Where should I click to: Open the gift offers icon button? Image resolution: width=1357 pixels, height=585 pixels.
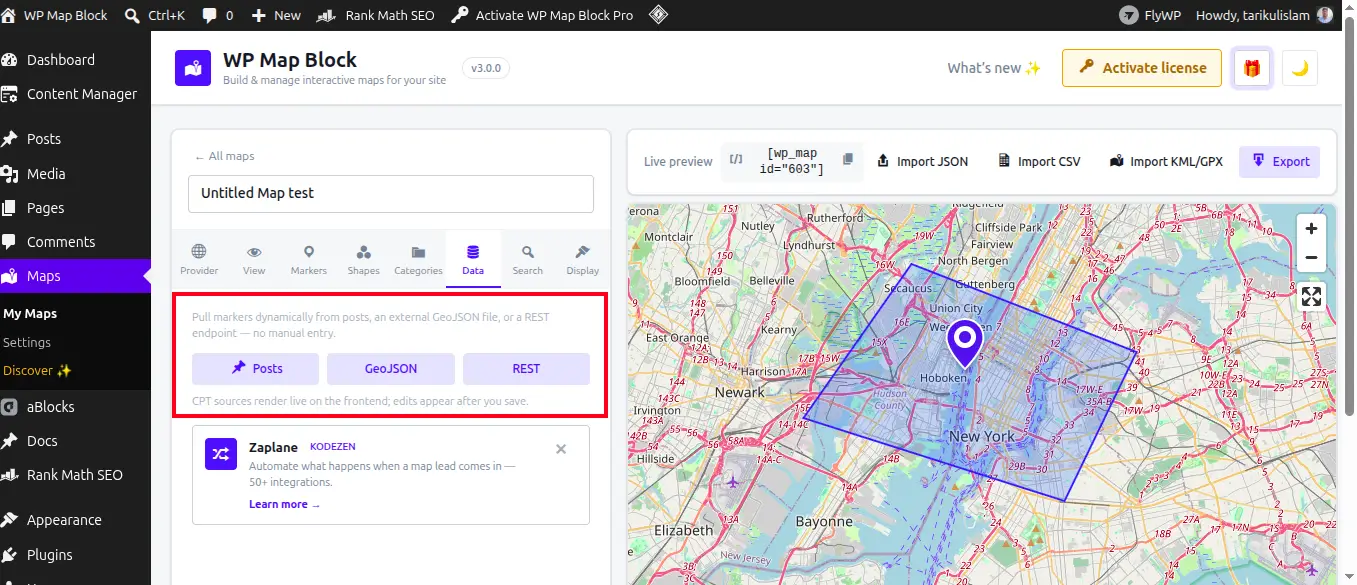tap(1251, 68)
